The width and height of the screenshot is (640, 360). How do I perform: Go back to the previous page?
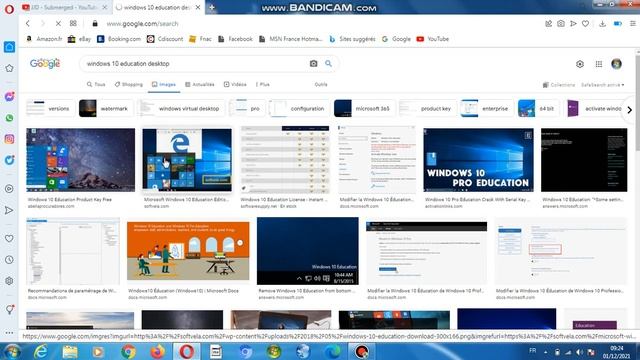coord(28,24)
